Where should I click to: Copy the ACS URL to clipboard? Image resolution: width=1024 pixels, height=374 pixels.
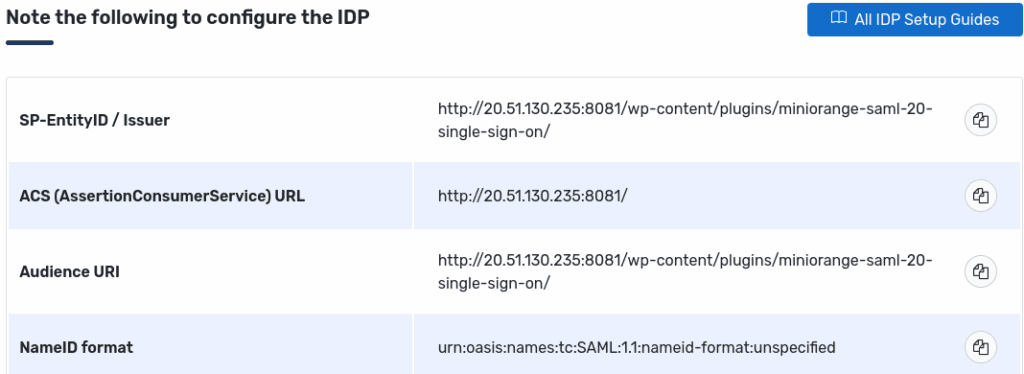click(x=980, y=196)
